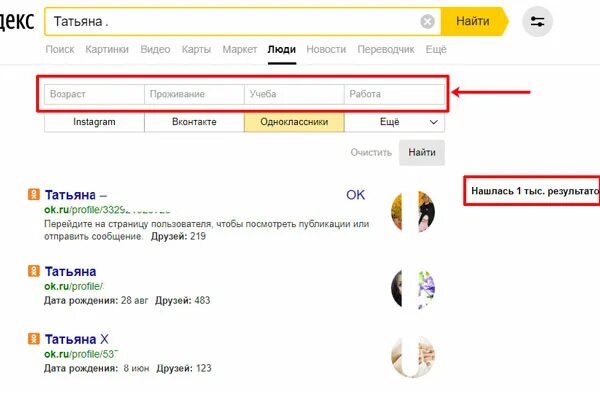Click the Odnoklassniki icon beside Татьяна – result

tap(34, 194)
